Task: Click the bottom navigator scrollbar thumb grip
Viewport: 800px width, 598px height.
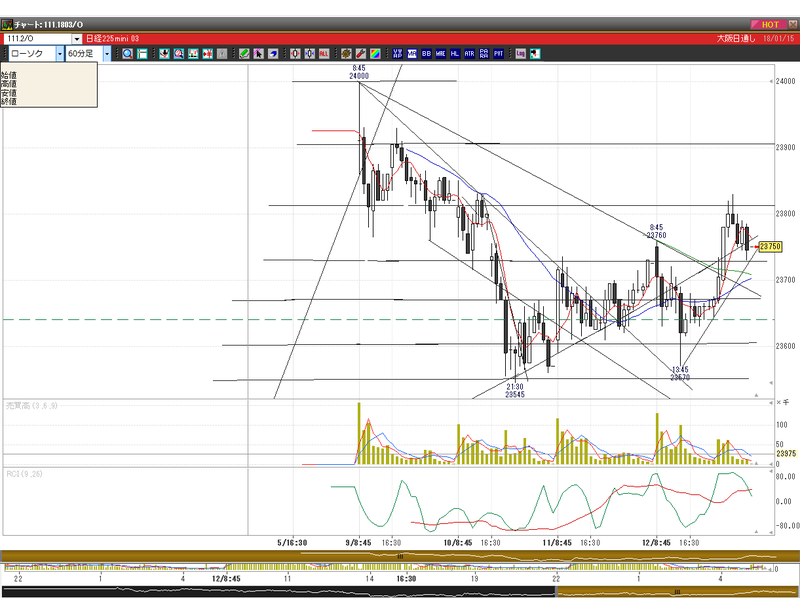Action: pos(677,592)
